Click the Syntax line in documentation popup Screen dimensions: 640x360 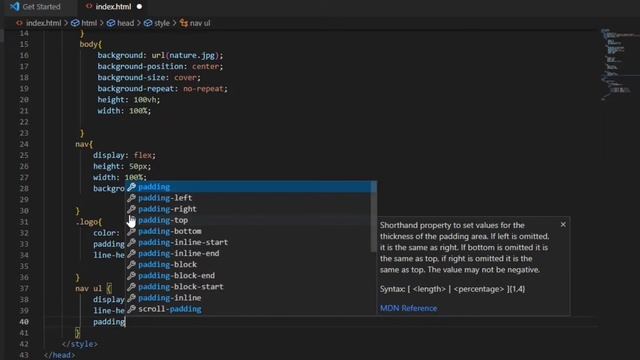point(452,289)
